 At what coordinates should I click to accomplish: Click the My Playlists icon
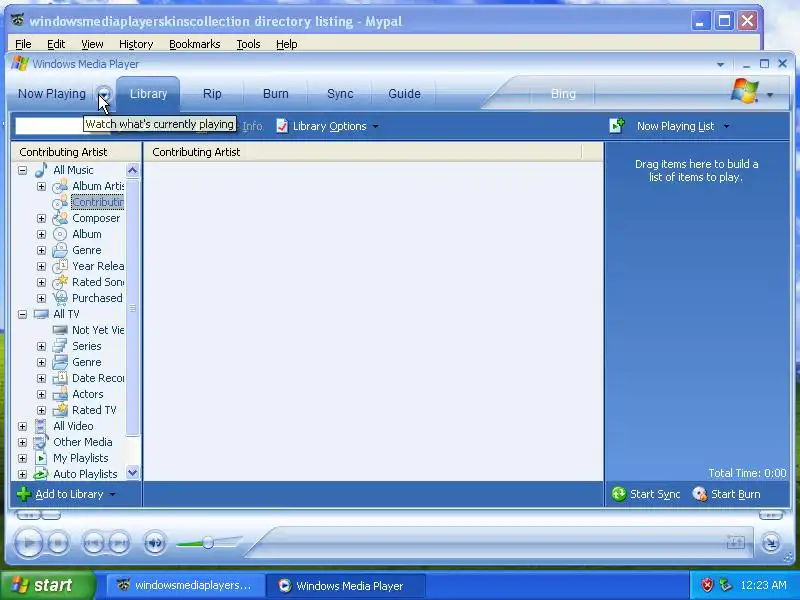(x=41, y=458)
